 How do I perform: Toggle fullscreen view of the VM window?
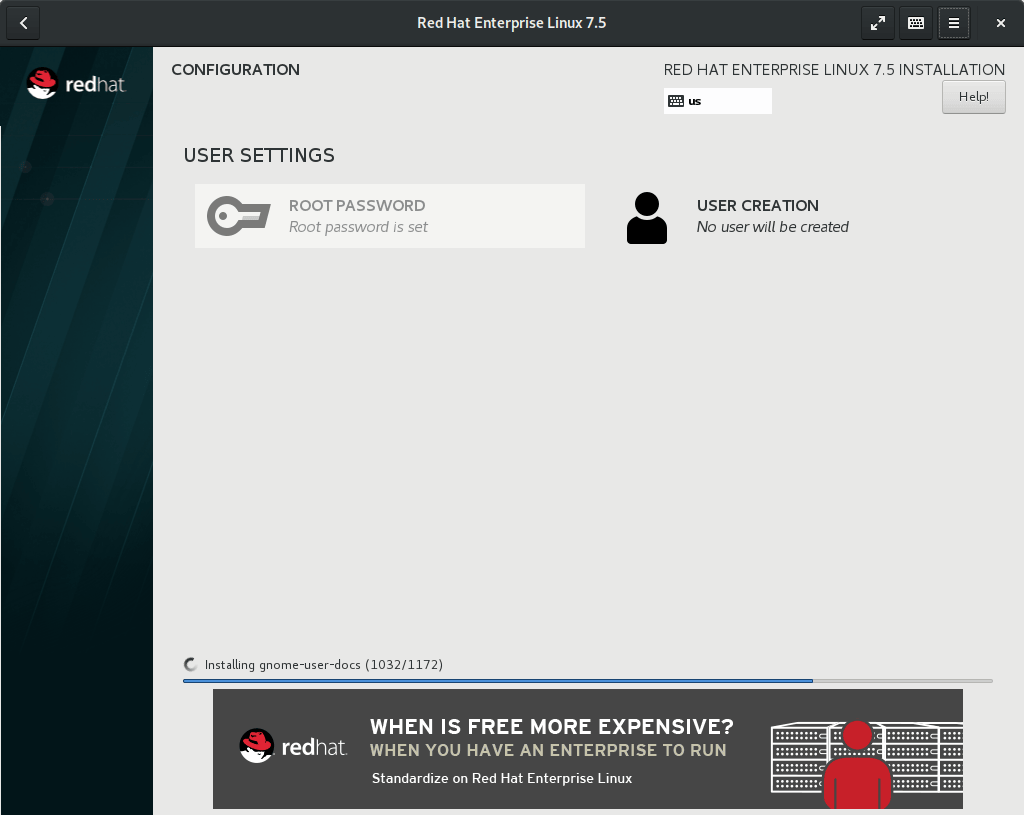[x=877, y=23]
